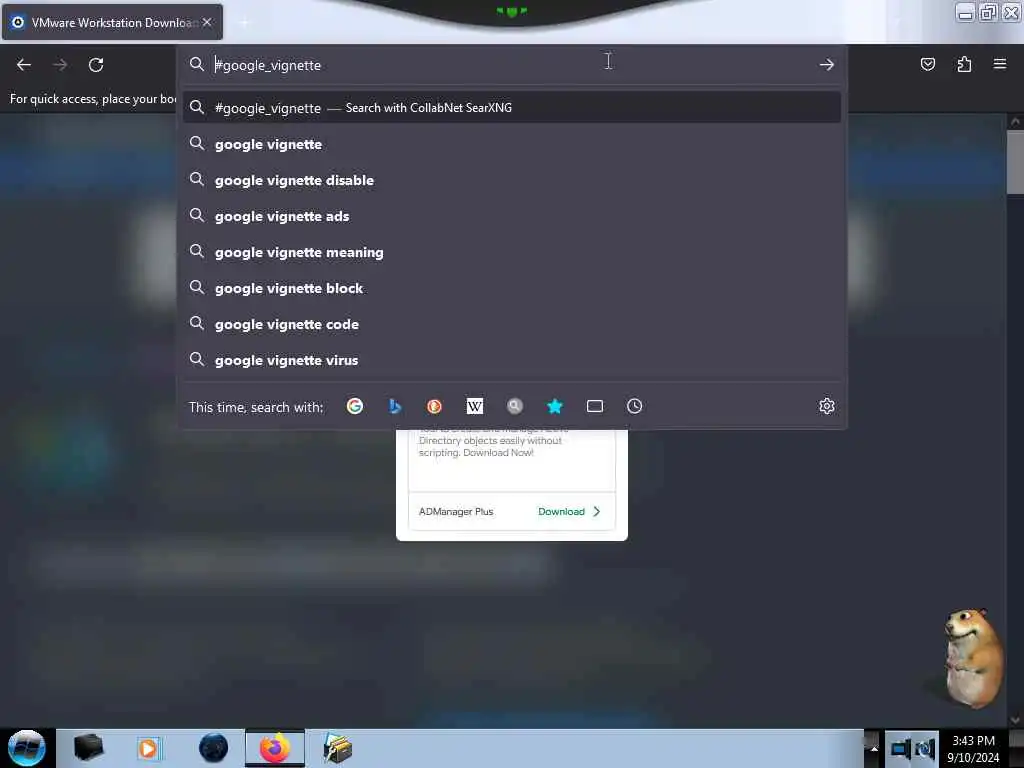Click the Firefox taskbar icon
The height and width of the screenshot is (768, 1024).
[x=275, y=748]
